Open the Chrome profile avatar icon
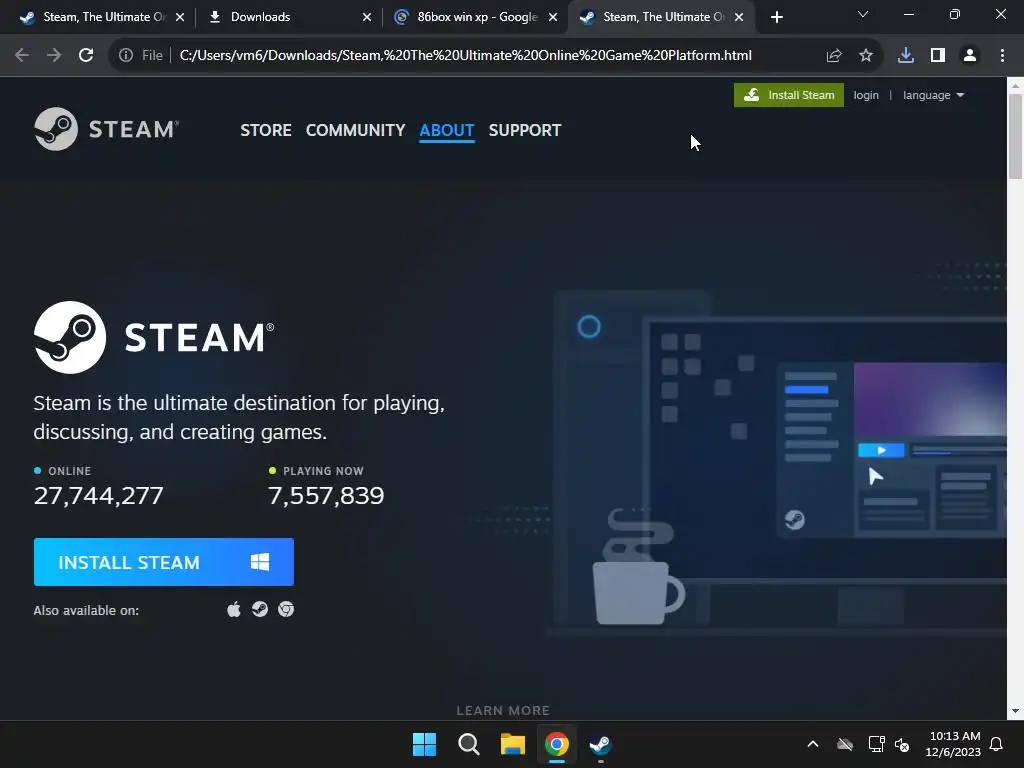Image resolution: width=1024 pixels, height=768 pixels. click(x=970, y=56)
